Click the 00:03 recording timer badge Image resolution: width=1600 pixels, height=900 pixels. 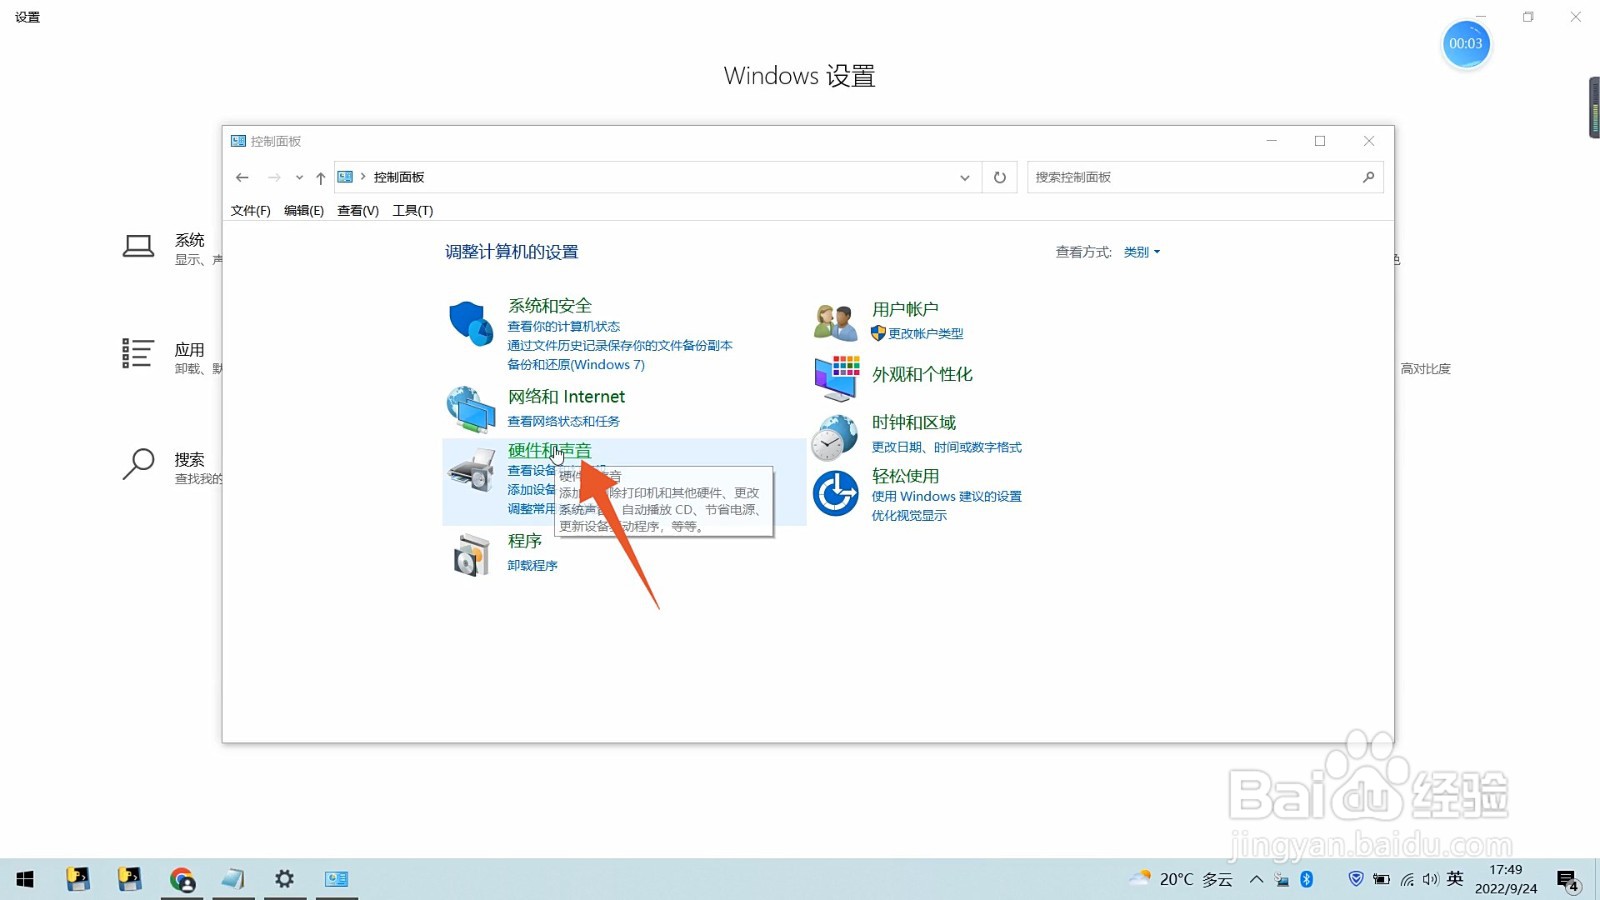(1466, 44)
